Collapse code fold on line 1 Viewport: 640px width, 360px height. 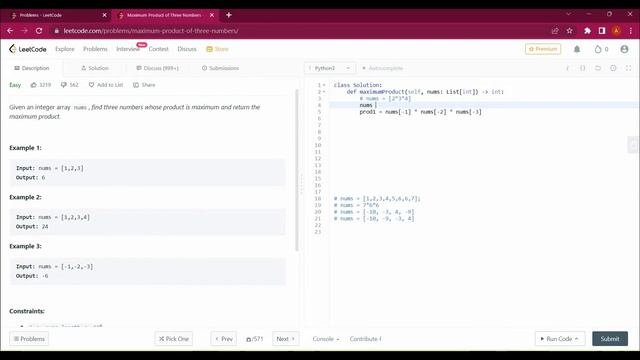pyautogui.click(x=324, y=85)
